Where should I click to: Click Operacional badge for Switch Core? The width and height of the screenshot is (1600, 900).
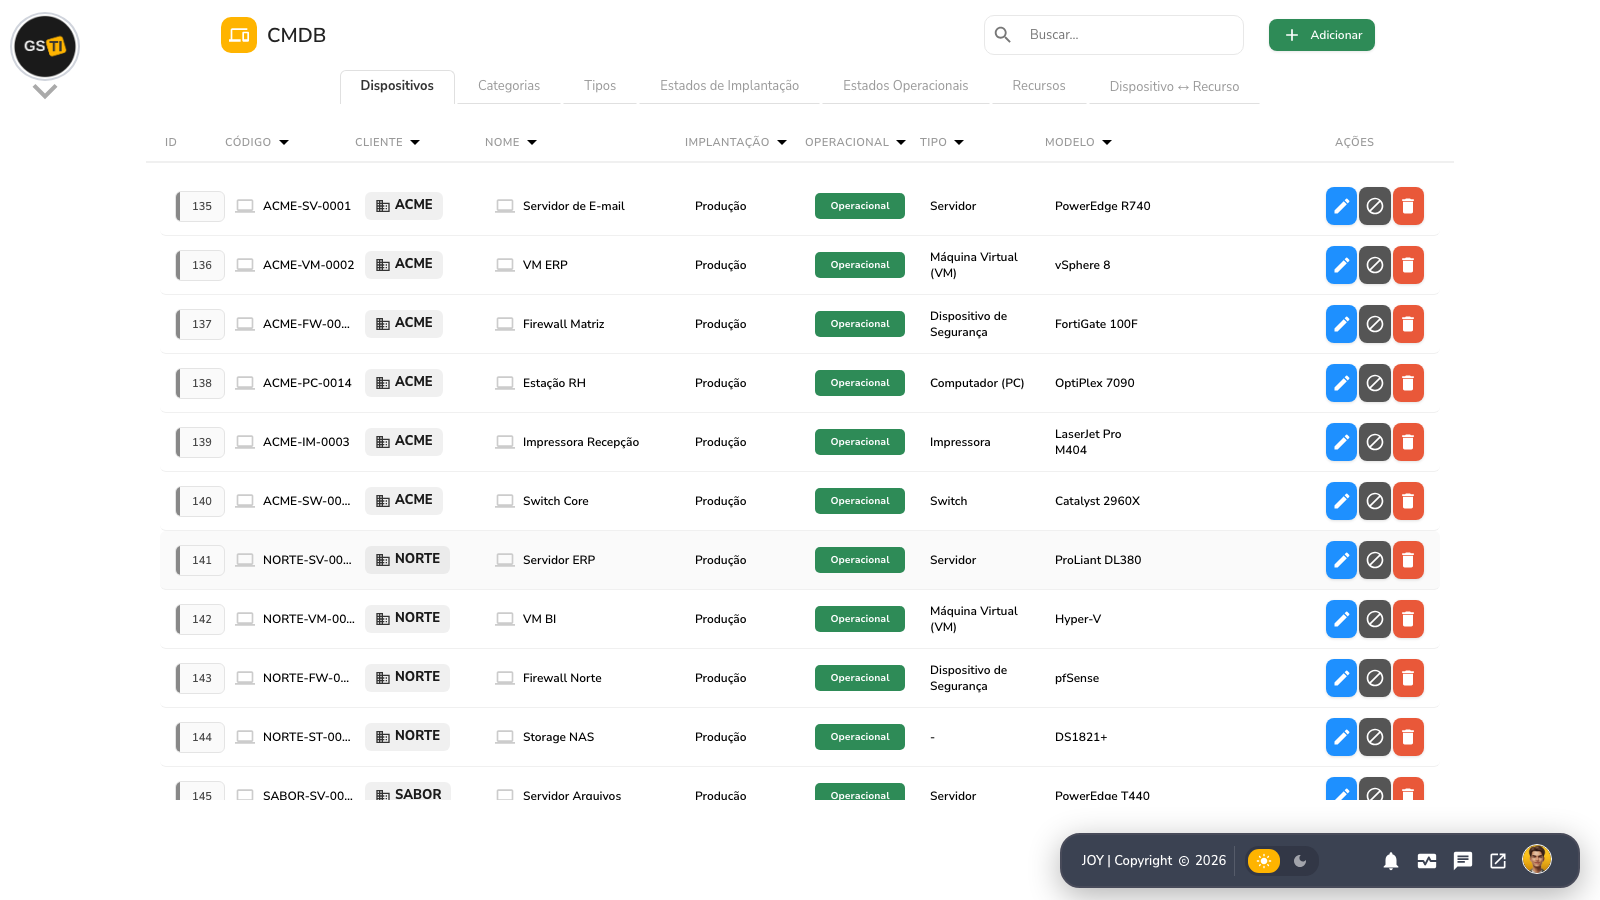860,501
